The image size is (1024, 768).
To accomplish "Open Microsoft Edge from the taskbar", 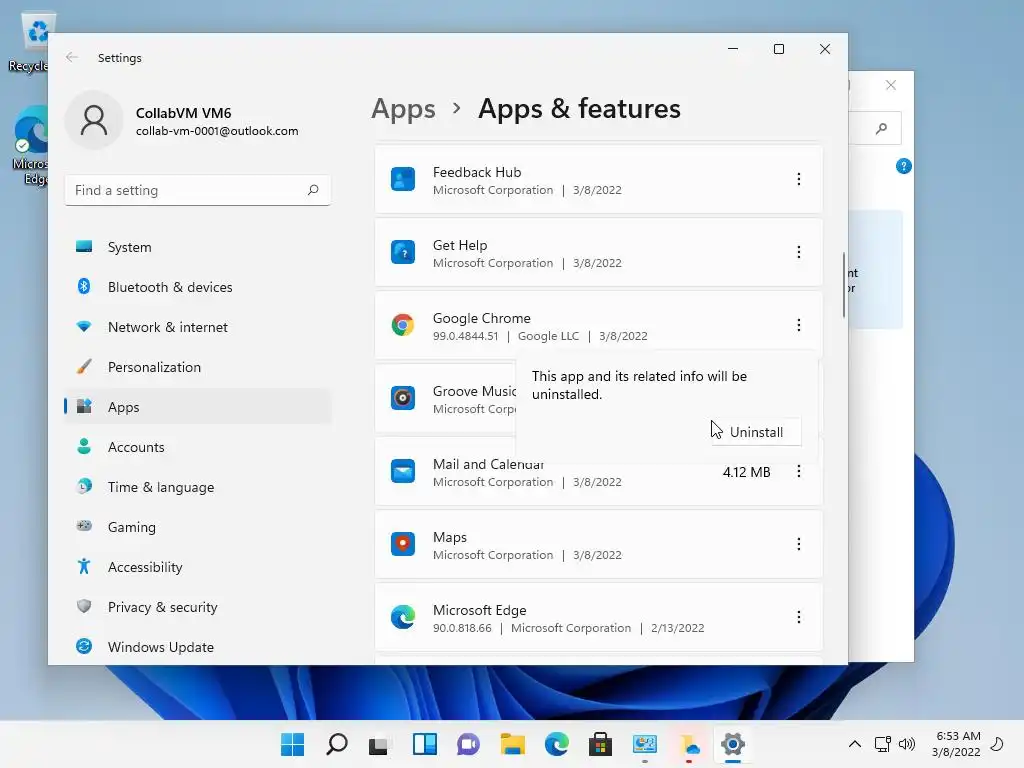I will pos(556,744).
